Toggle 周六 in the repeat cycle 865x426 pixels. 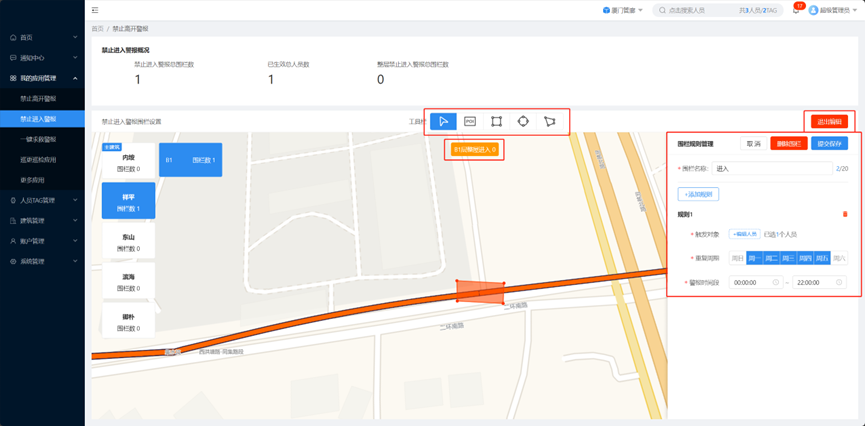tap(839, 258)
